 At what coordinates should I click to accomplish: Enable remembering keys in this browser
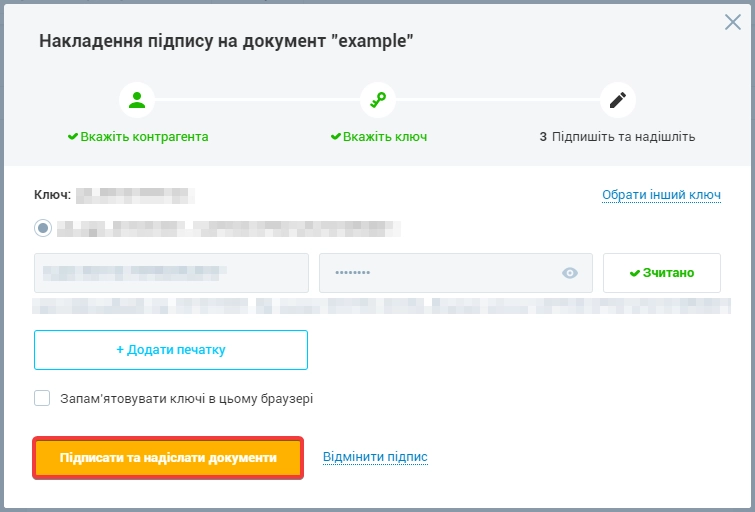tap(42, 398)
